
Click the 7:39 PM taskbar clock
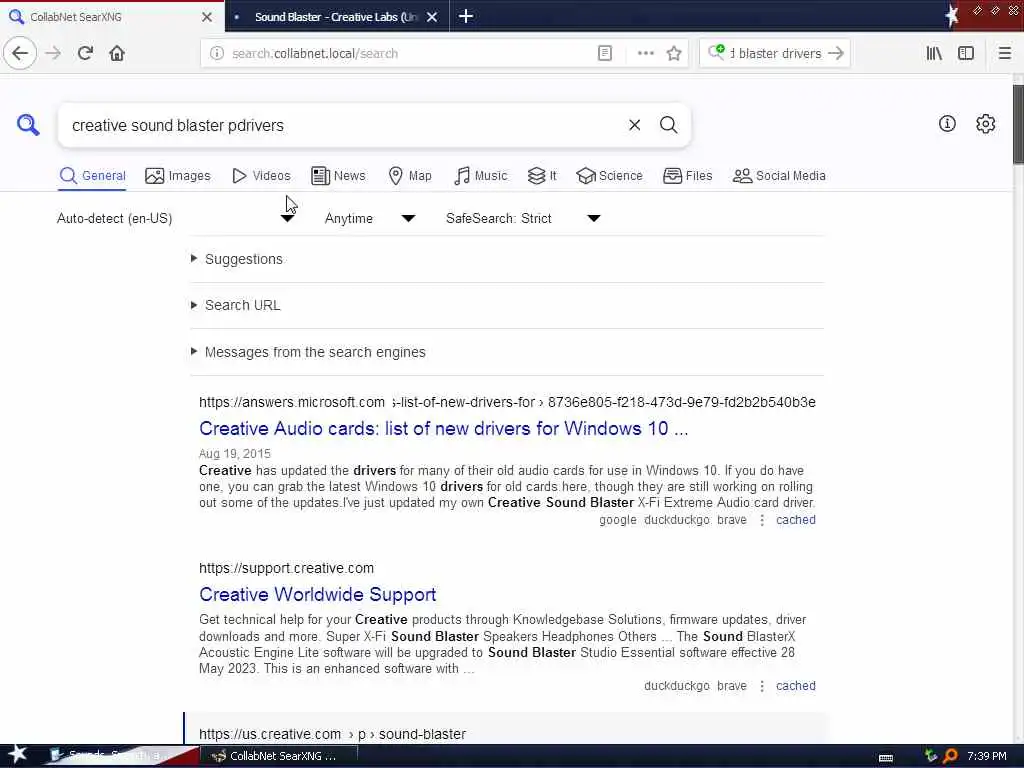pyautogui.click(x=986, y=756)
